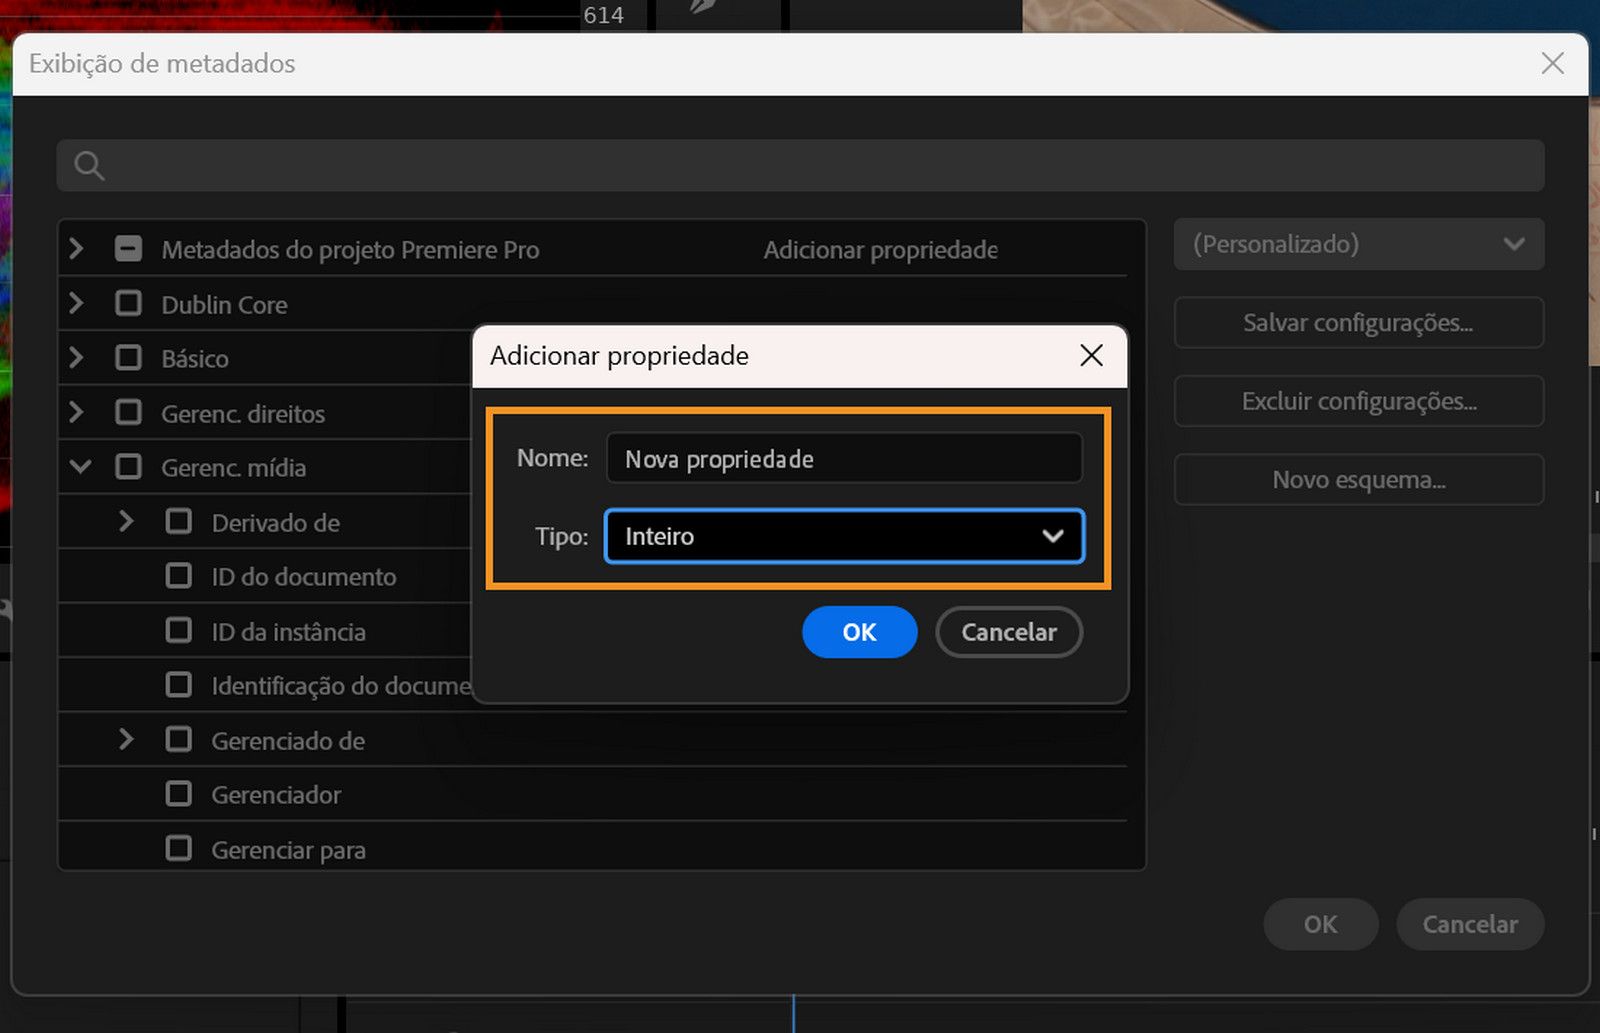Click the Adicionar propriedade link
Image resolution: width=1600 pixels, height=1033 pixels.
pyautogui.click(x=880, y=250)
